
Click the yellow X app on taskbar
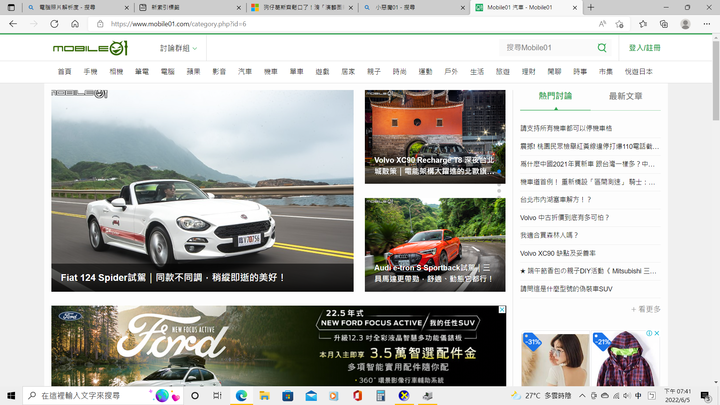[x=404, y=395]
